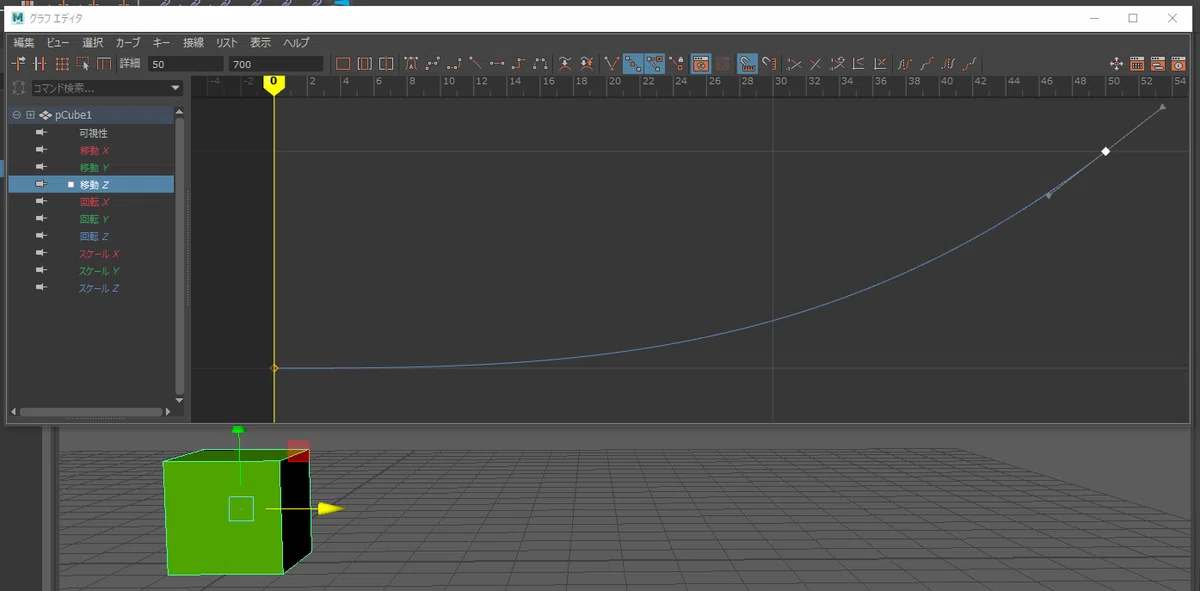Click the plus box next to pCube1
This screenshot has height=591, width=1200.
tap(30, 115)
